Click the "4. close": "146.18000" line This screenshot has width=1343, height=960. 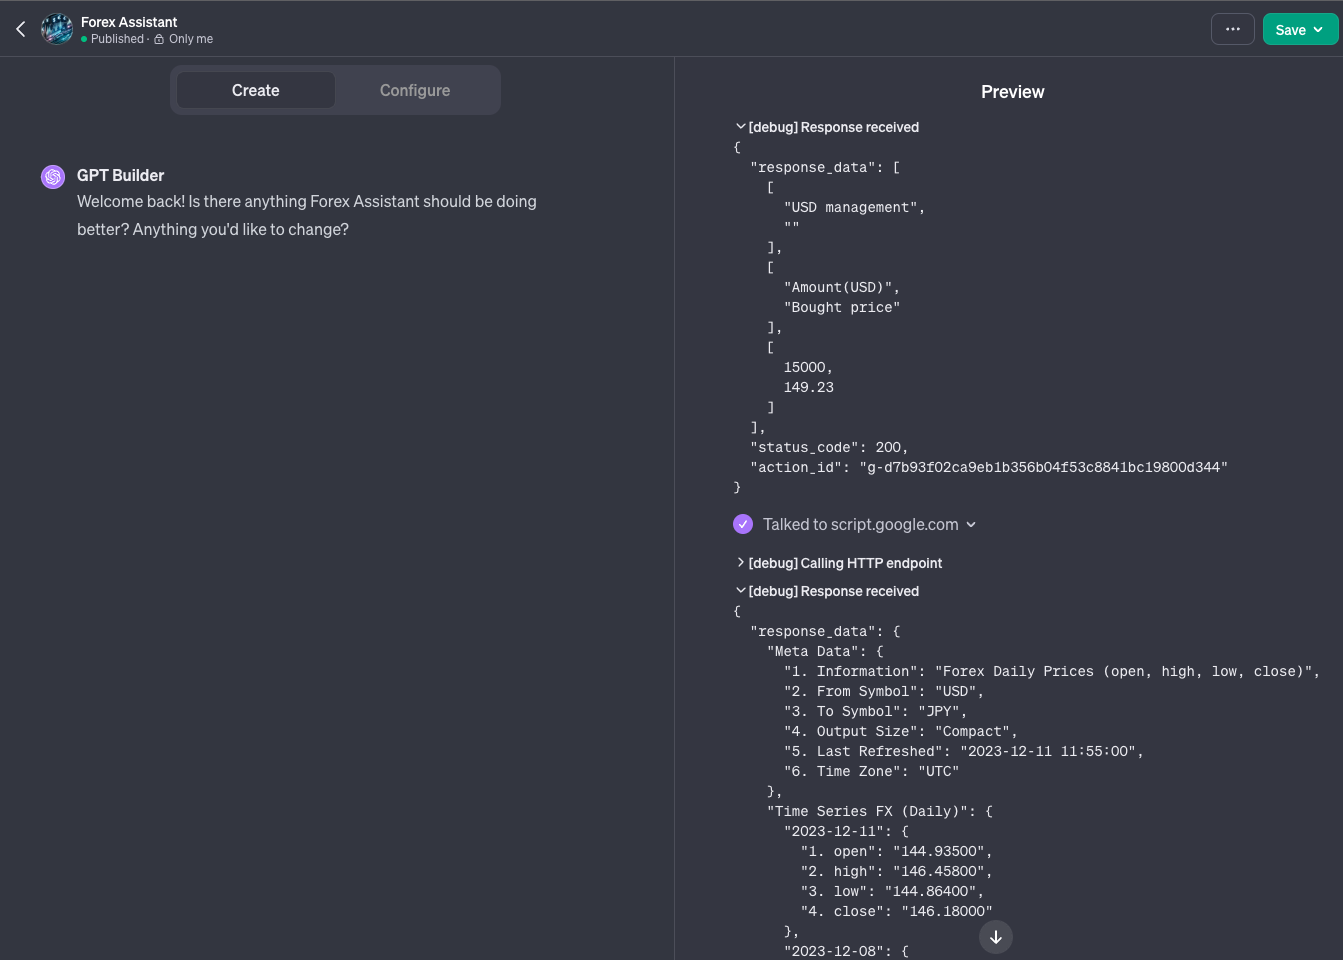click(897, 911)
